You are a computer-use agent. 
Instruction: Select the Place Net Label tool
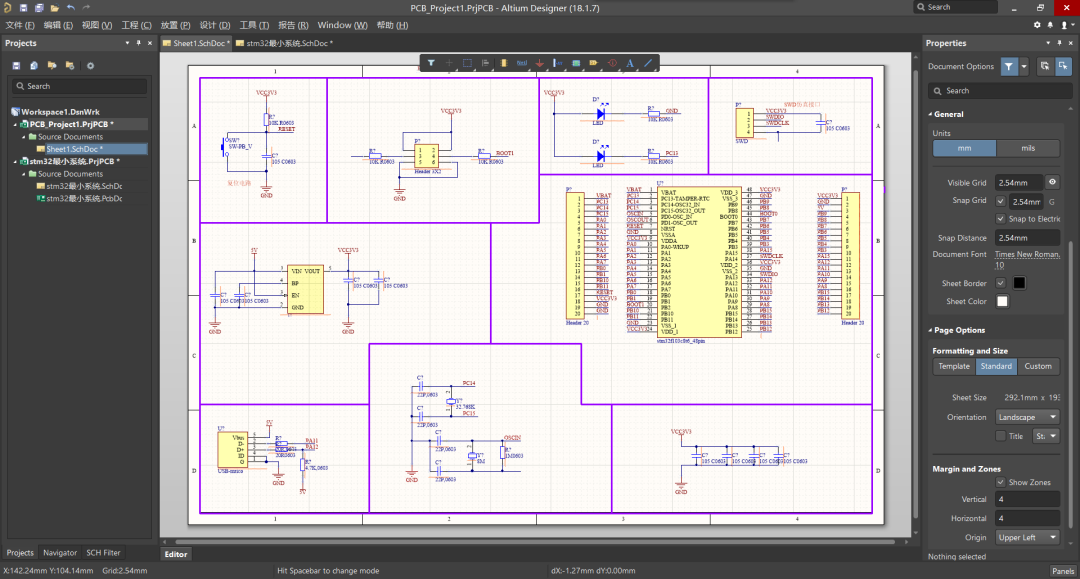tap(557, 63)
